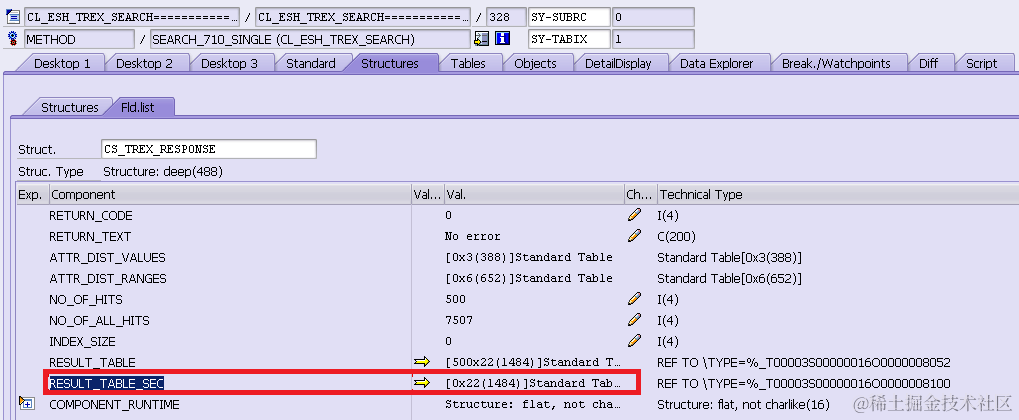Viewport: 1019px width, 420px height.
Task: Click pencil icon in INDEX_SIZE row
Action: tap(635, 341)
